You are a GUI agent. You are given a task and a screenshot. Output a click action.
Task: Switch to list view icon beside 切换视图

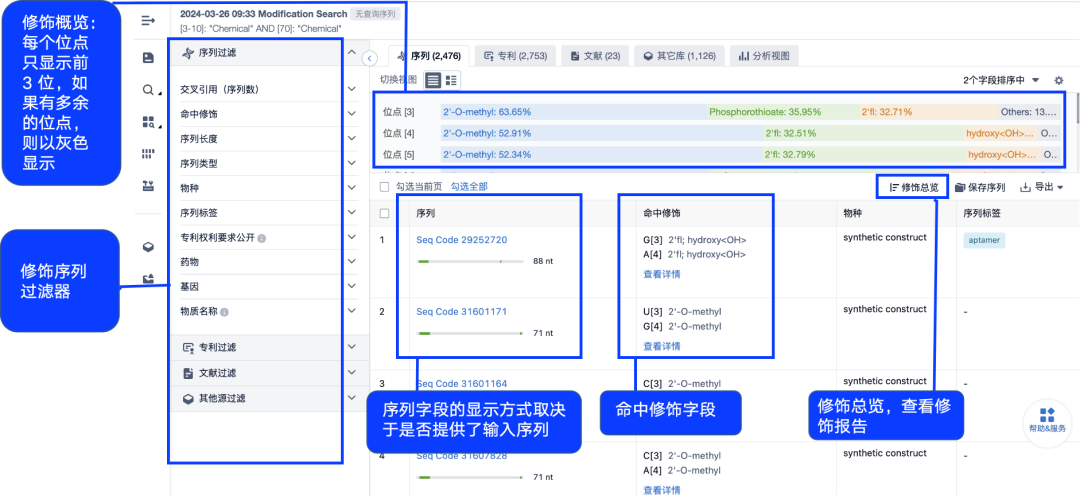433,80
